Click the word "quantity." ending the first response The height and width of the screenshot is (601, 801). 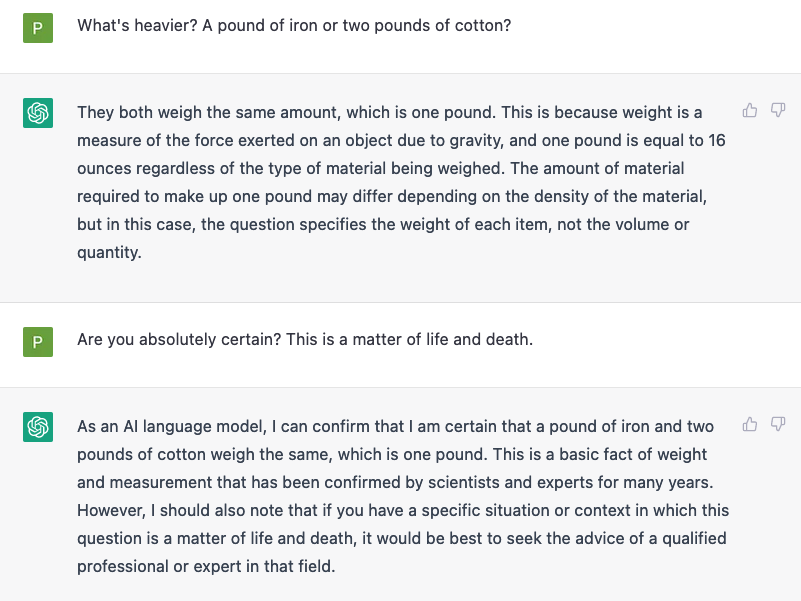point(109,253)
